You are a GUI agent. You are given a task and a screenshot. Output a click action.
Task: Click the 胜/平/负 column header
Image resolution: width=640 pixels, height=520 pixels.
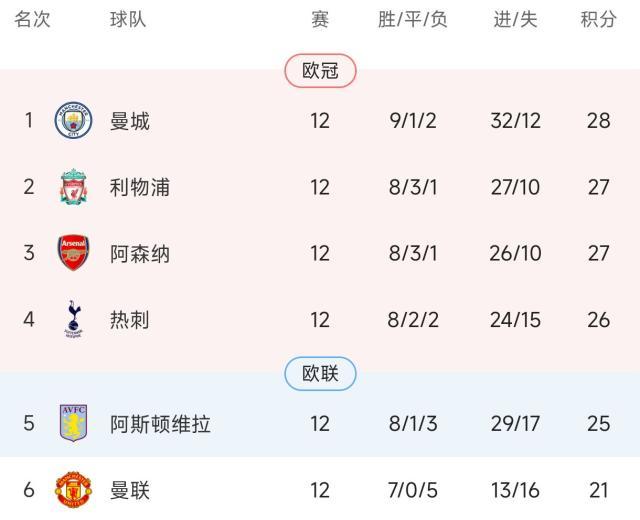coord(413,20)
